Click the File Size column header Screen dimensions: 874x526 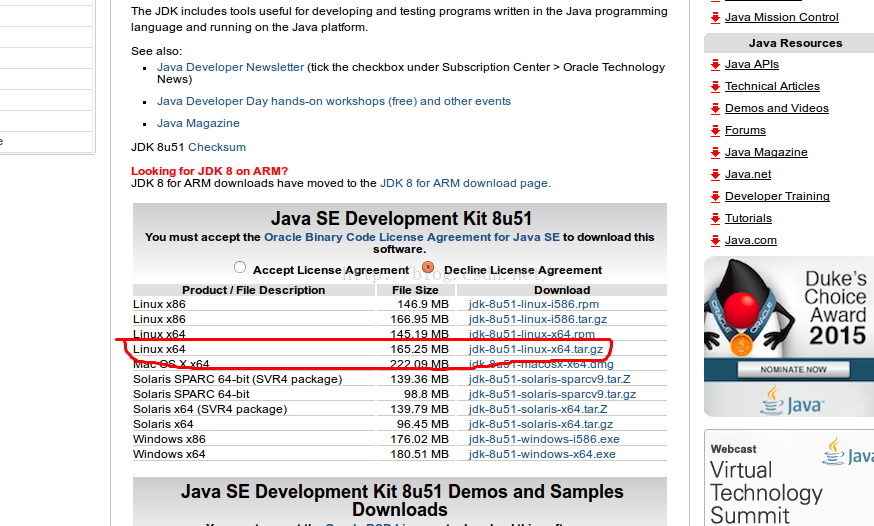415,290
